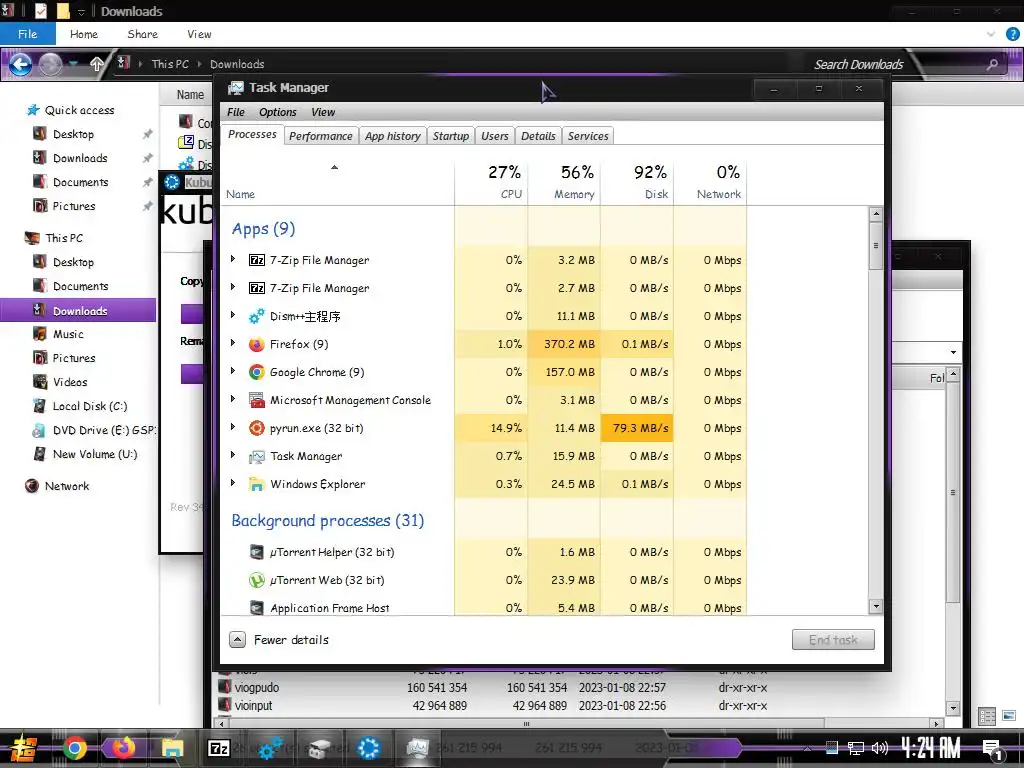Click the µTorrent Helper process icon
This screenshot has width=1024, height=768.
[x=257, y=552]
